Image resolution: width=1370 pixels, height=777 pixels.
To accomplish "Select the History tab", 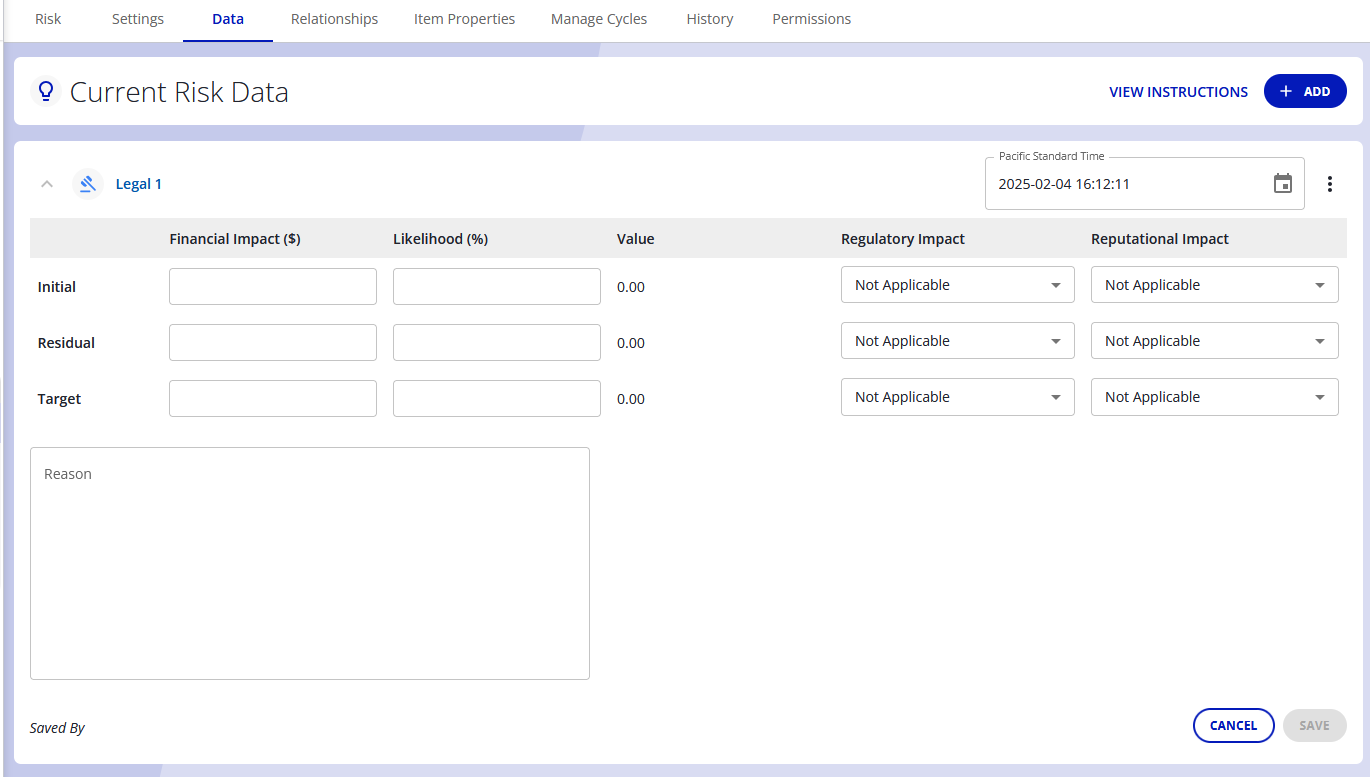I will click(x=709, y=19).
